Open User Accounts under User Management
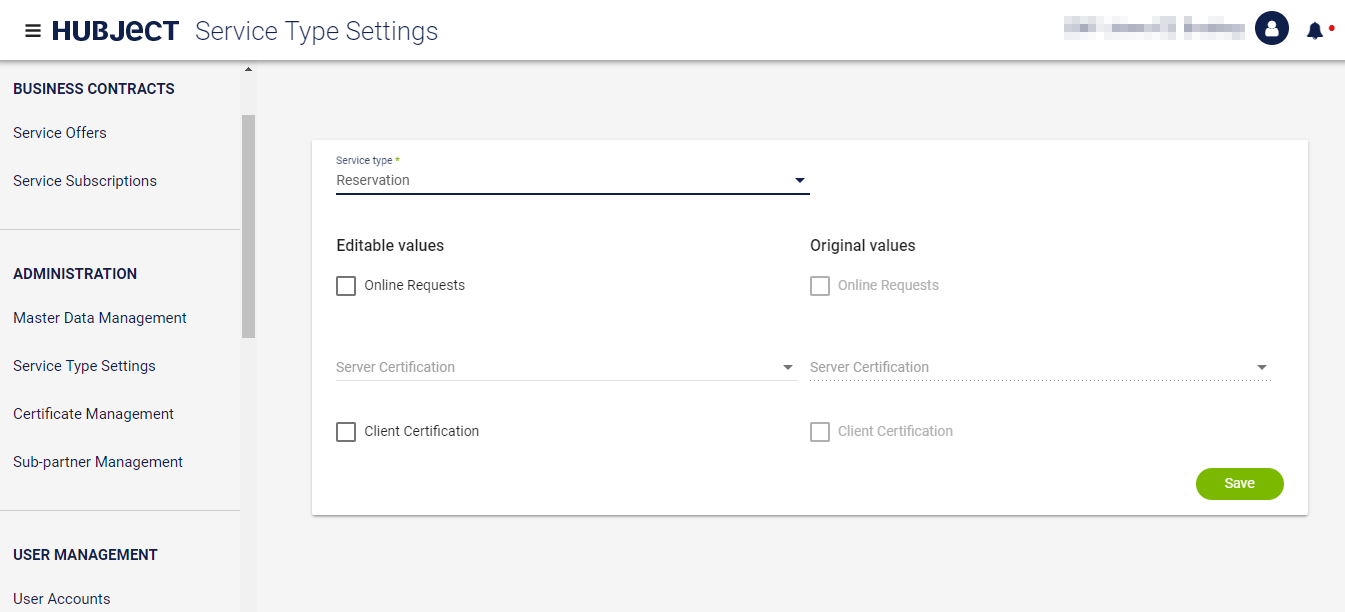Screen dimensions: 1345x612 pos(62,598)
